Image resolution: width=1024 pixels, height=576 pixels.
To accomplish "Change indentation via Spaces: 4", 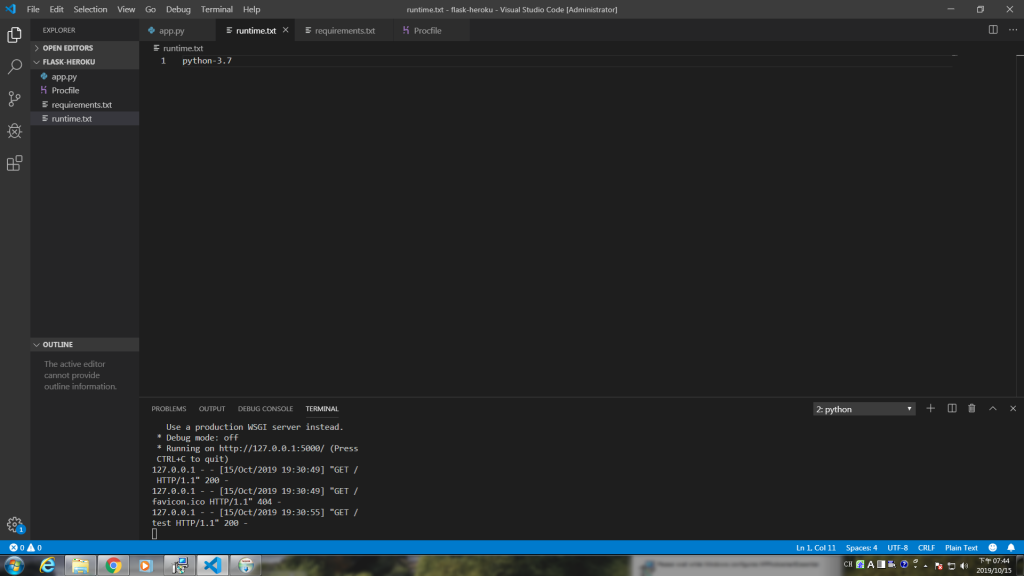I will [x=861, y=548].
